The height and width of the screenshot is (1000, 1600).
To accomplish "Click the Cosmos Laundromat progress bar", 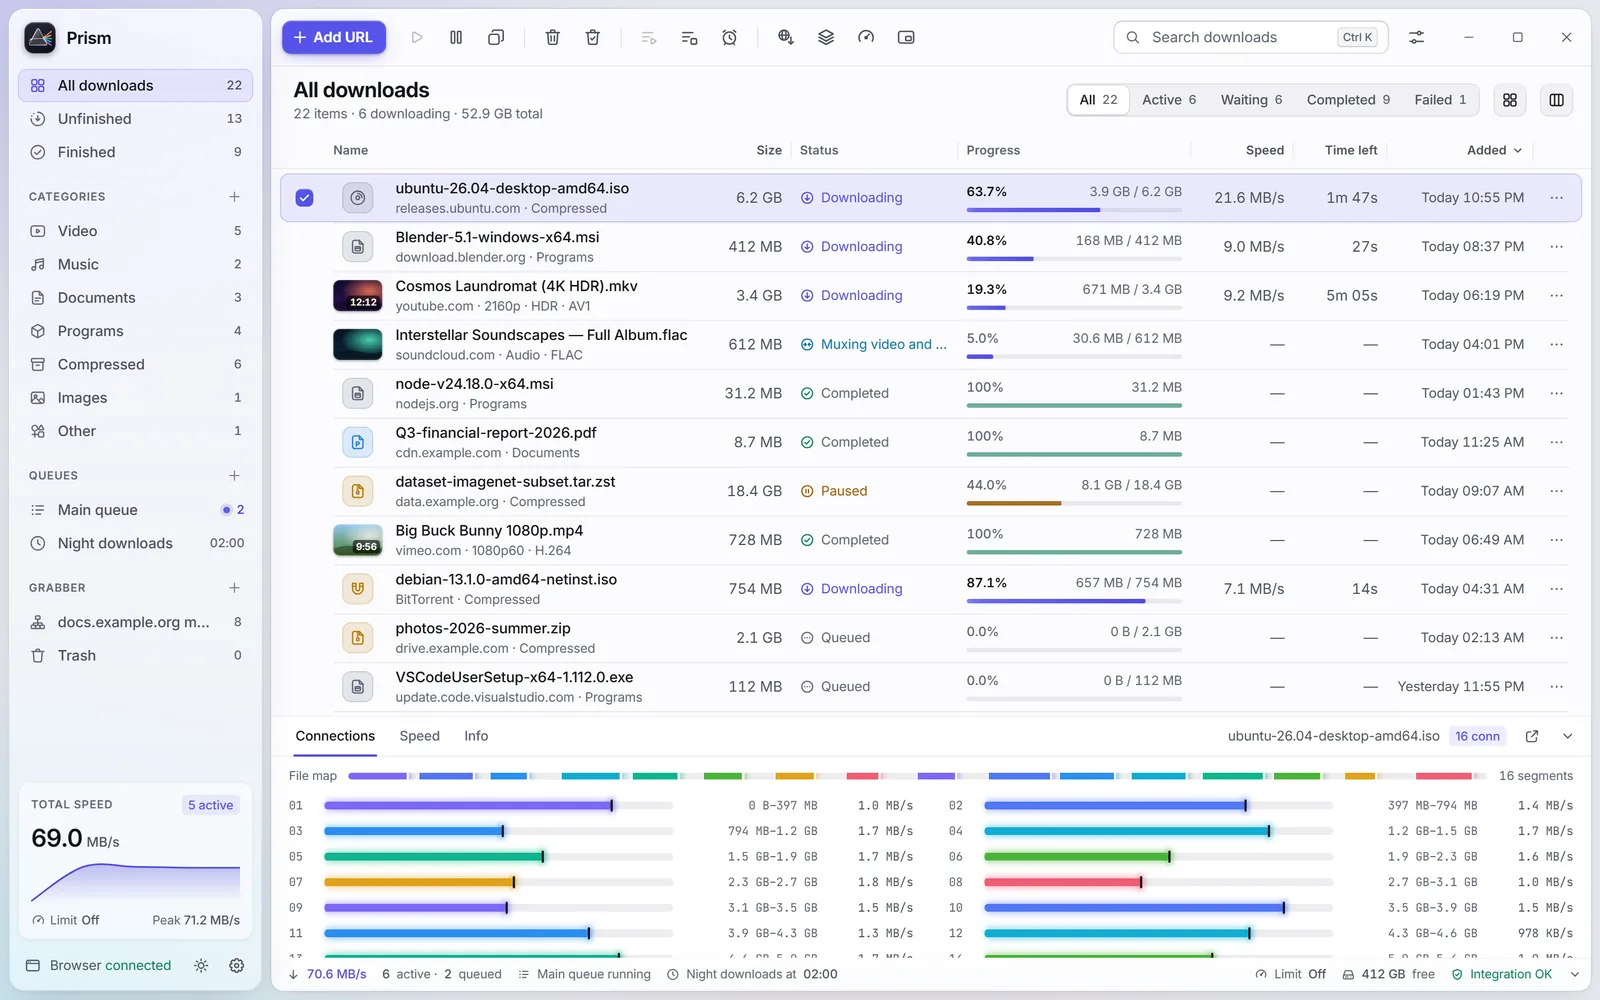I will (x=1074, y=308).
